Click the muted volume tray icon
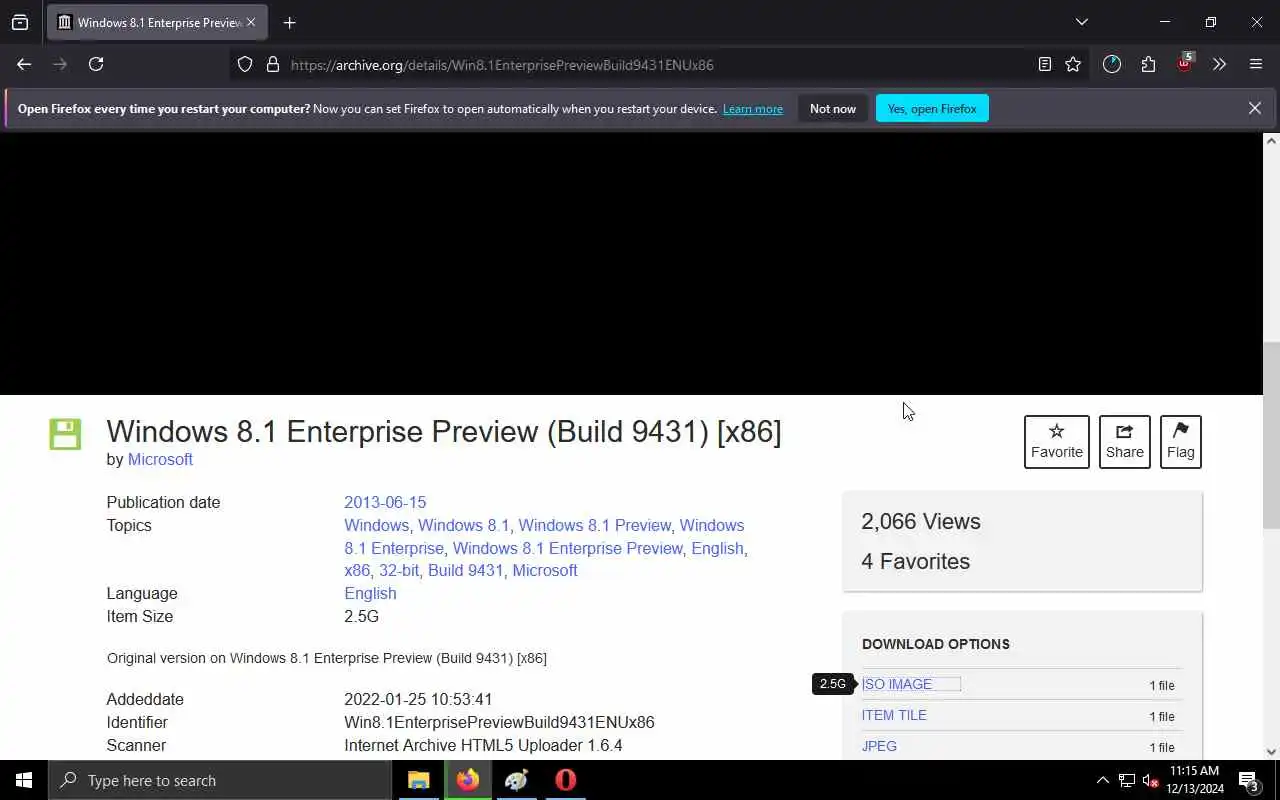This screenshot has height=800, width=1280. click(1150, 780)
